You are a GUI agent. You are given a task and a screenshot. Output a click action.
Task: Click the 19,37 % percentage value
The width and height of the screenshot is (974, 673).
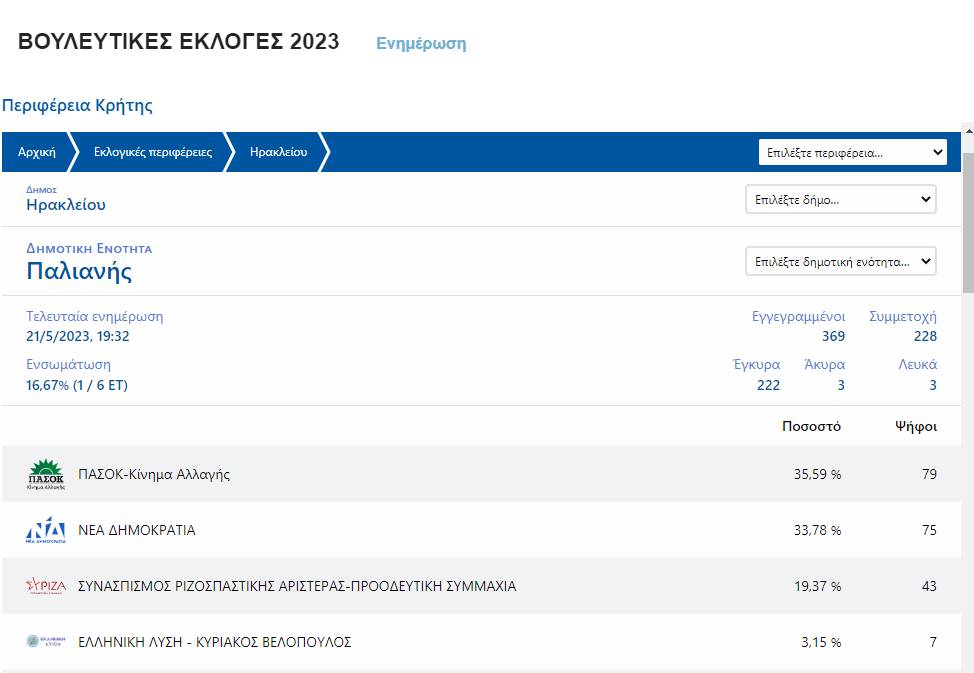click(x=817, y=586)
